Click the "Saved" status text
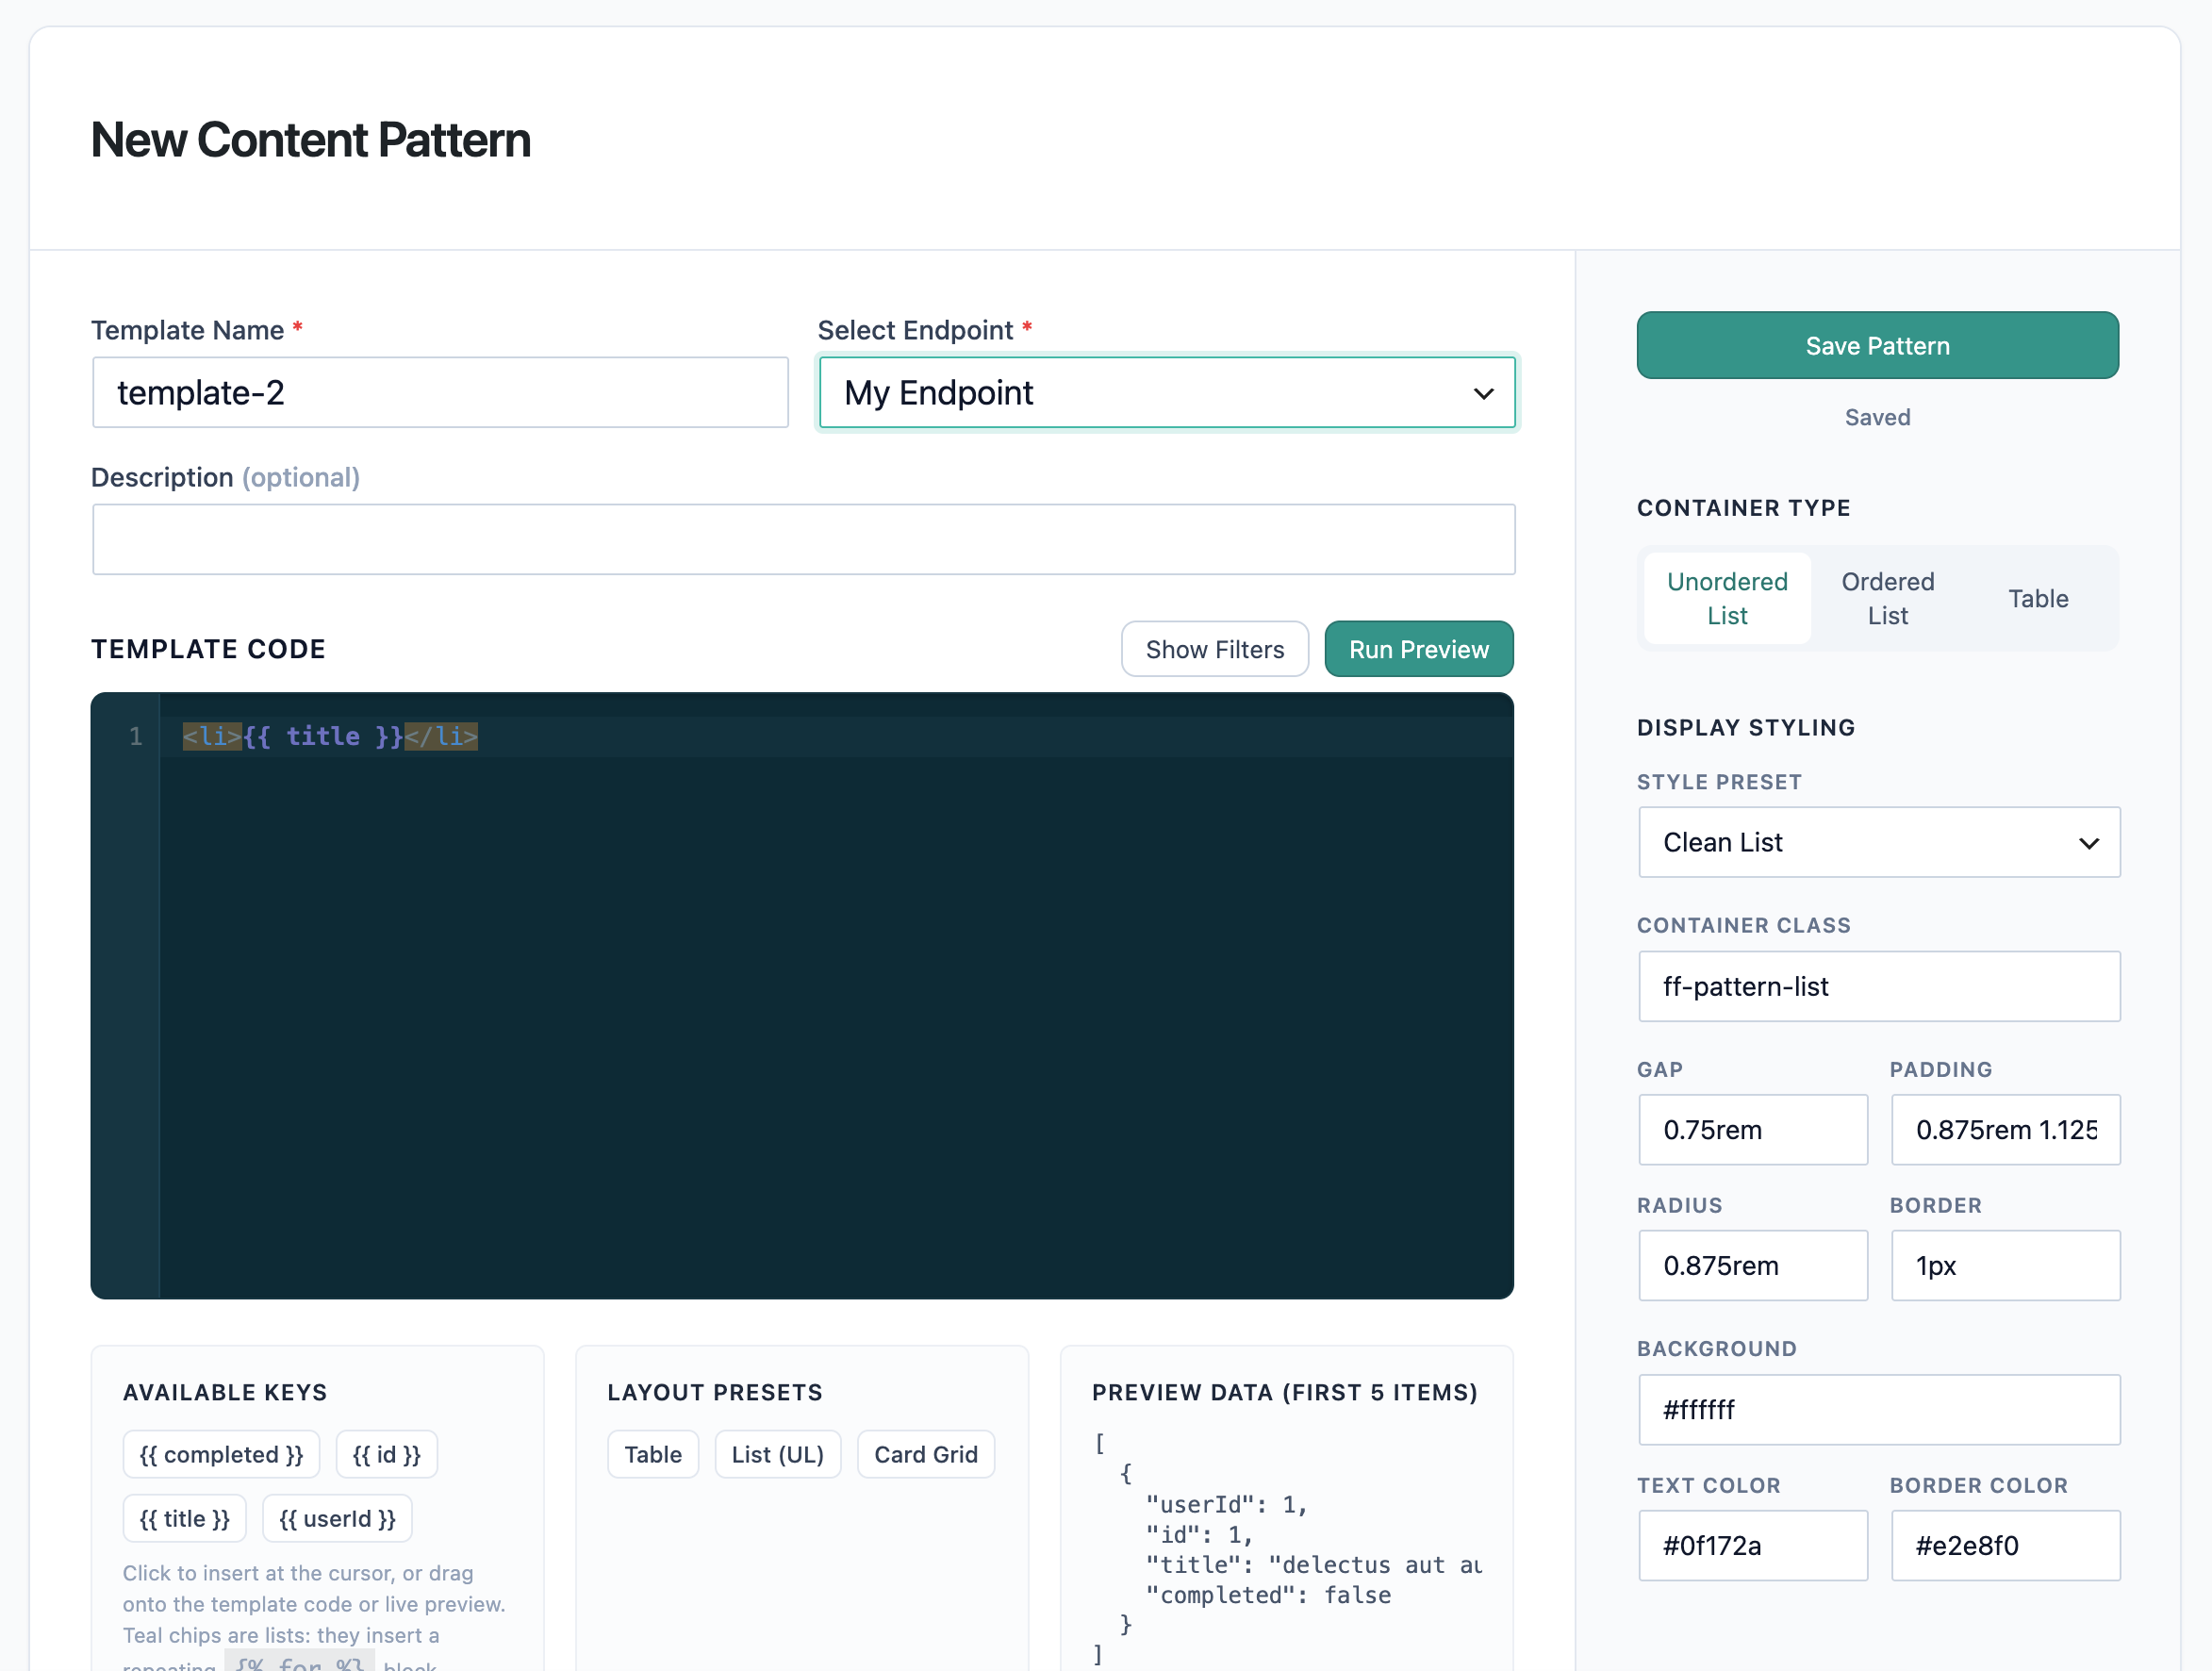 tap(1877, 417)
